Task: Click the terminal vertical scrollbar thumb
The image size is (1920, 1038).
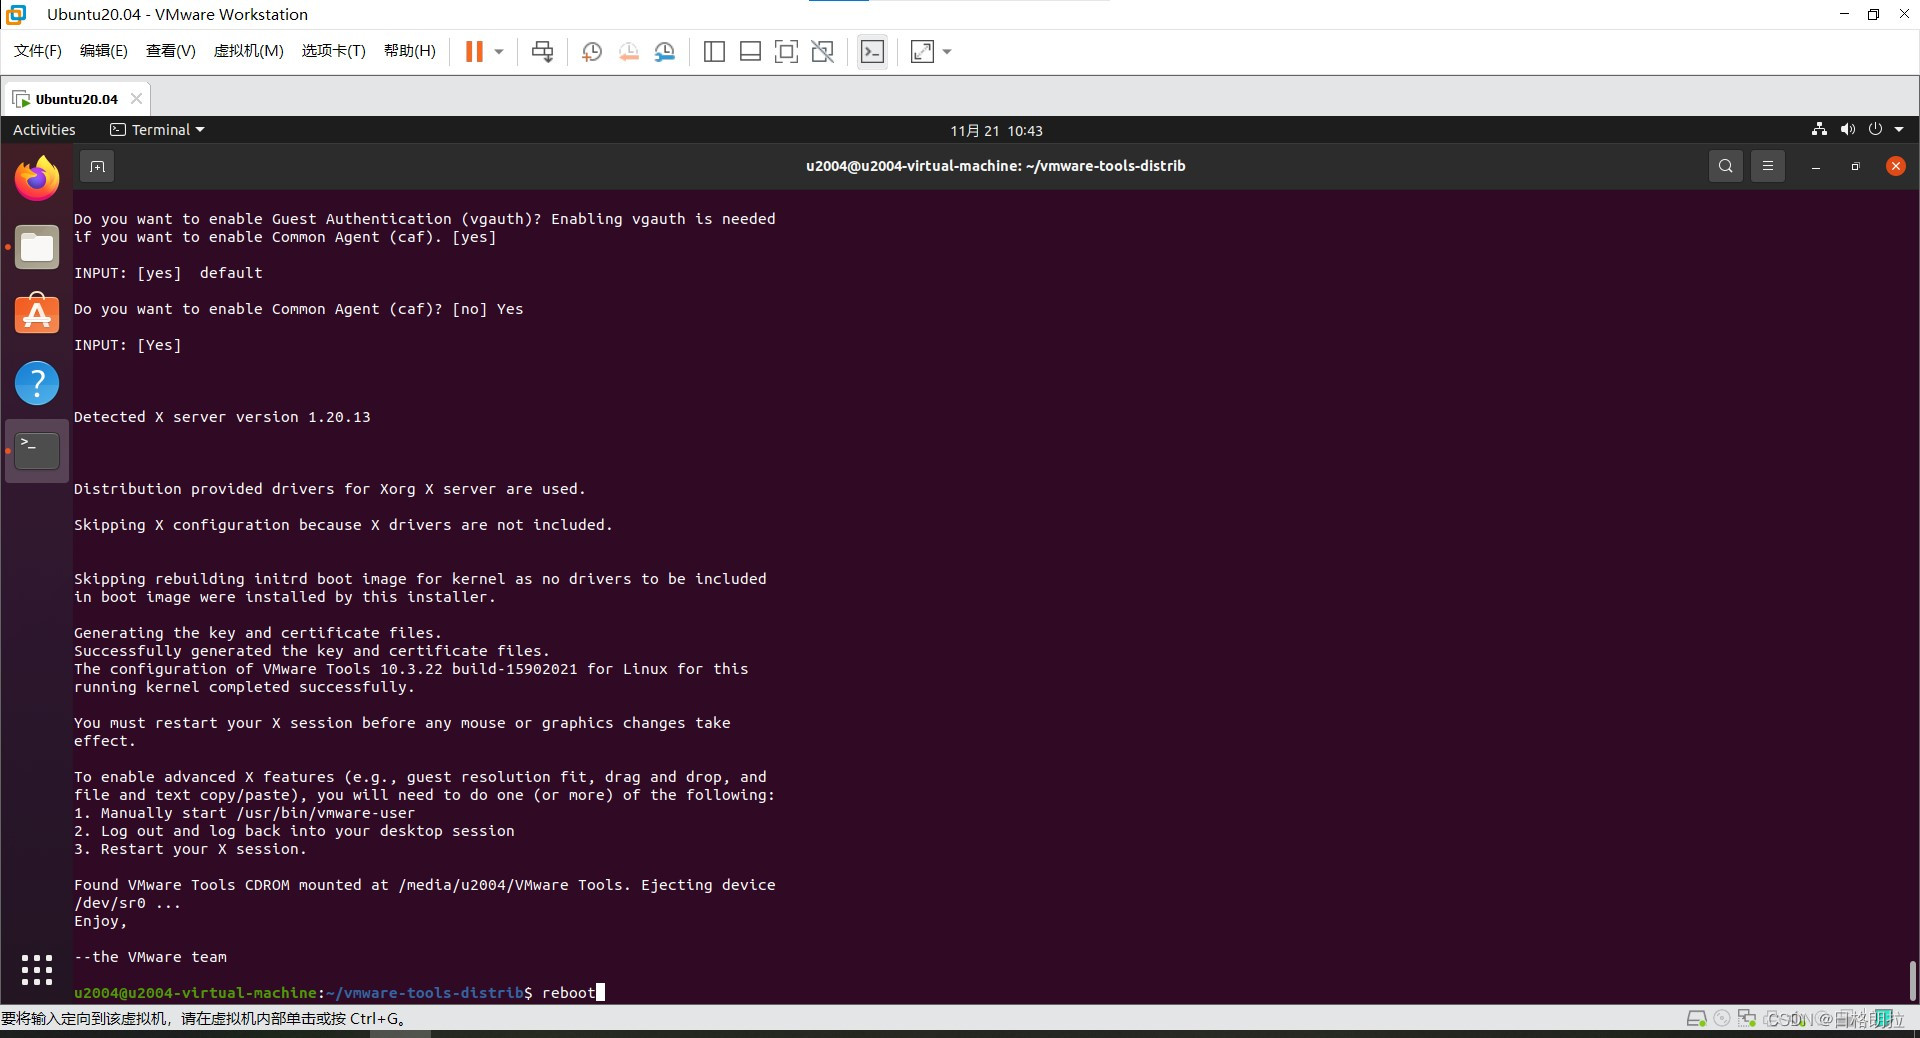Action: 1912,981
